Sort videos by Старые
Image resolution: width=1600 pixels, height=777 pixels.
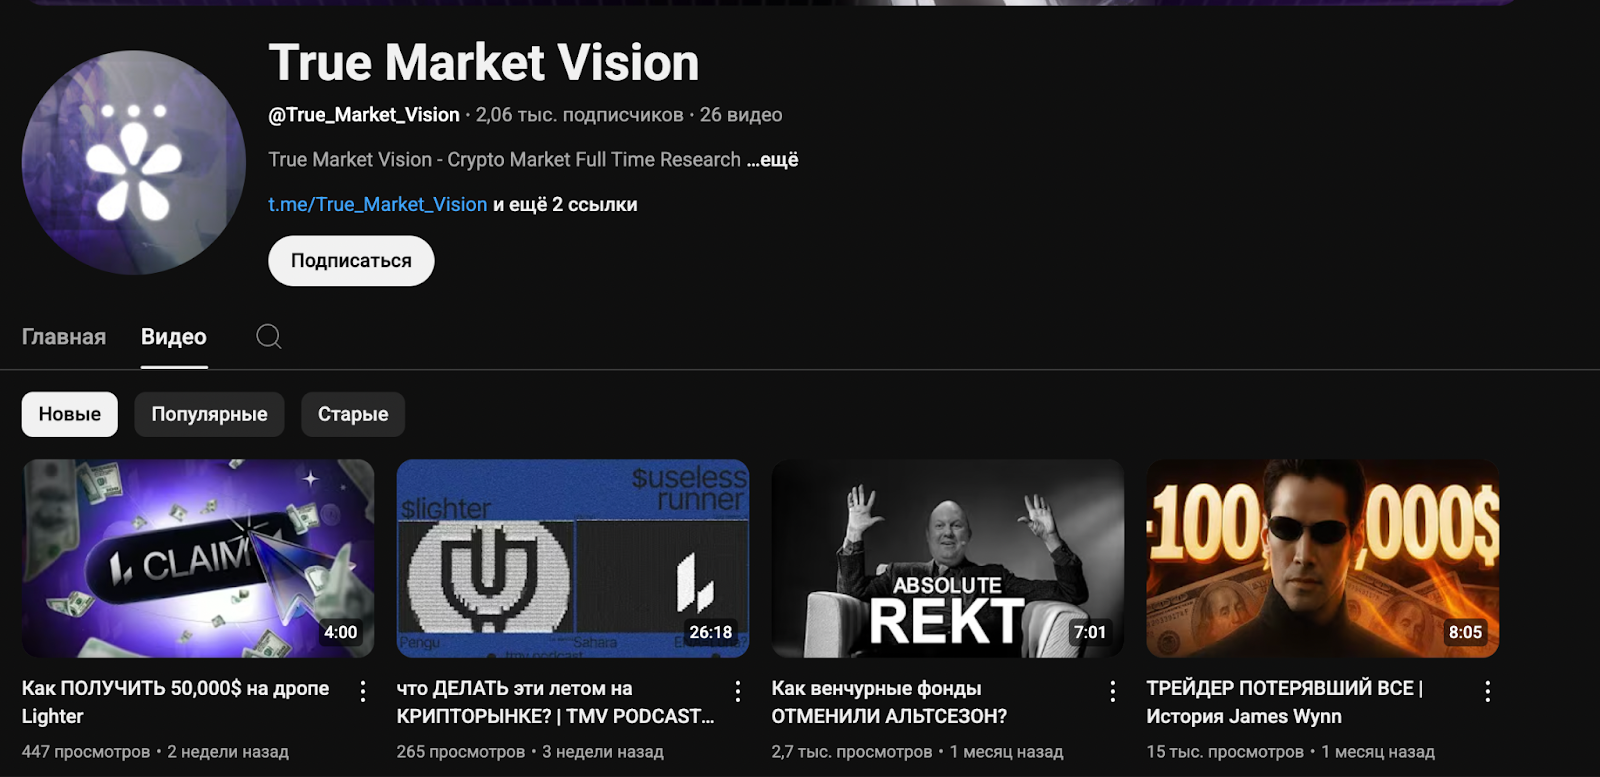[353, 414]
